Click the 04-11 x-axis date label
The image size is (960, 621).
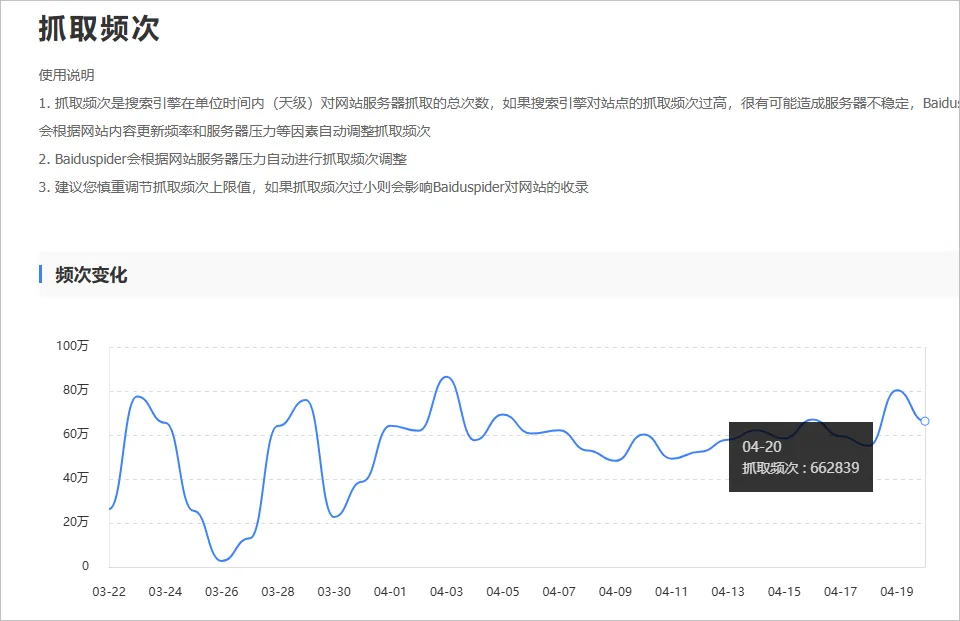672,592
